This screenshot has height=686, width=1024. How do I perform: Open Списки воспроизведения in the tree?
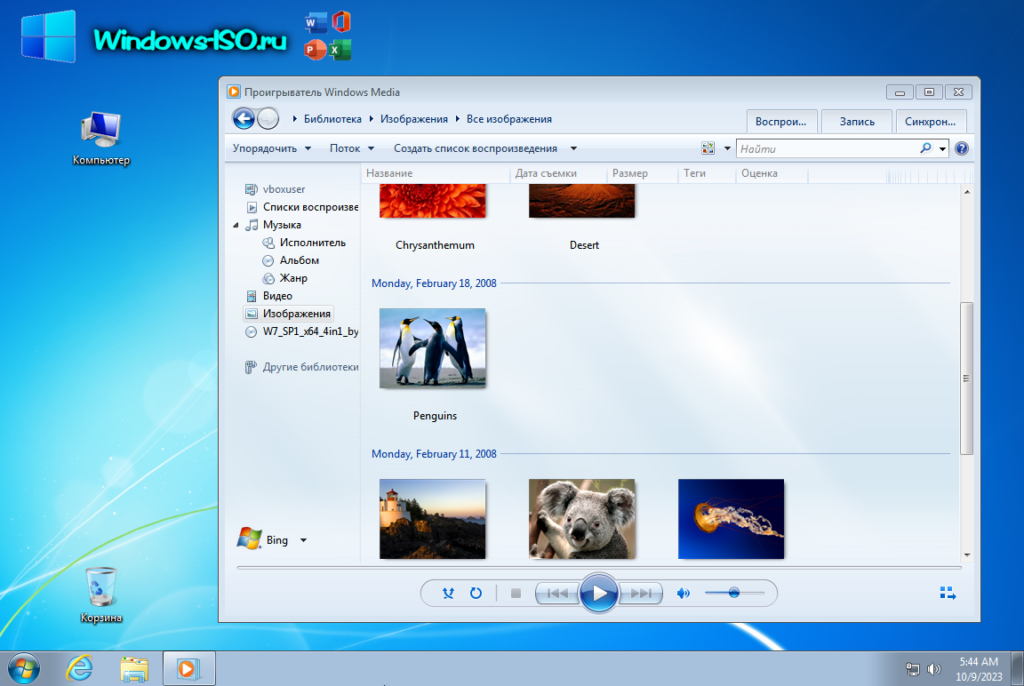(x=310, y=206)
